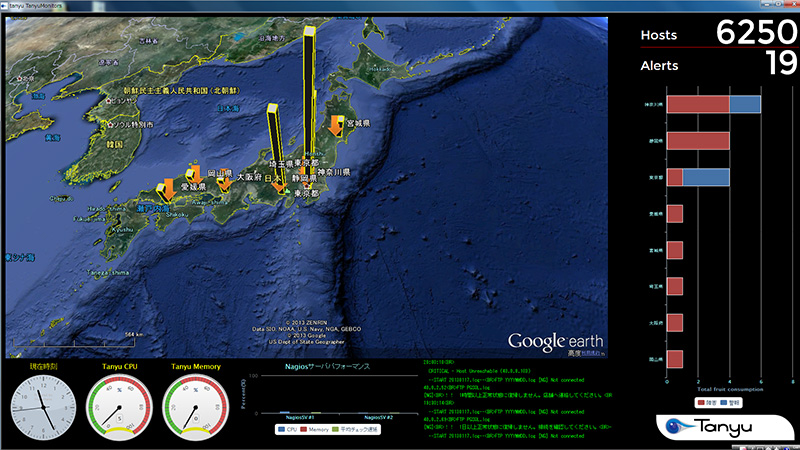Screen dimensions: 800x450
Task: Click the ソウル特別市 capital star marker
Action: (x=110, y=124)
